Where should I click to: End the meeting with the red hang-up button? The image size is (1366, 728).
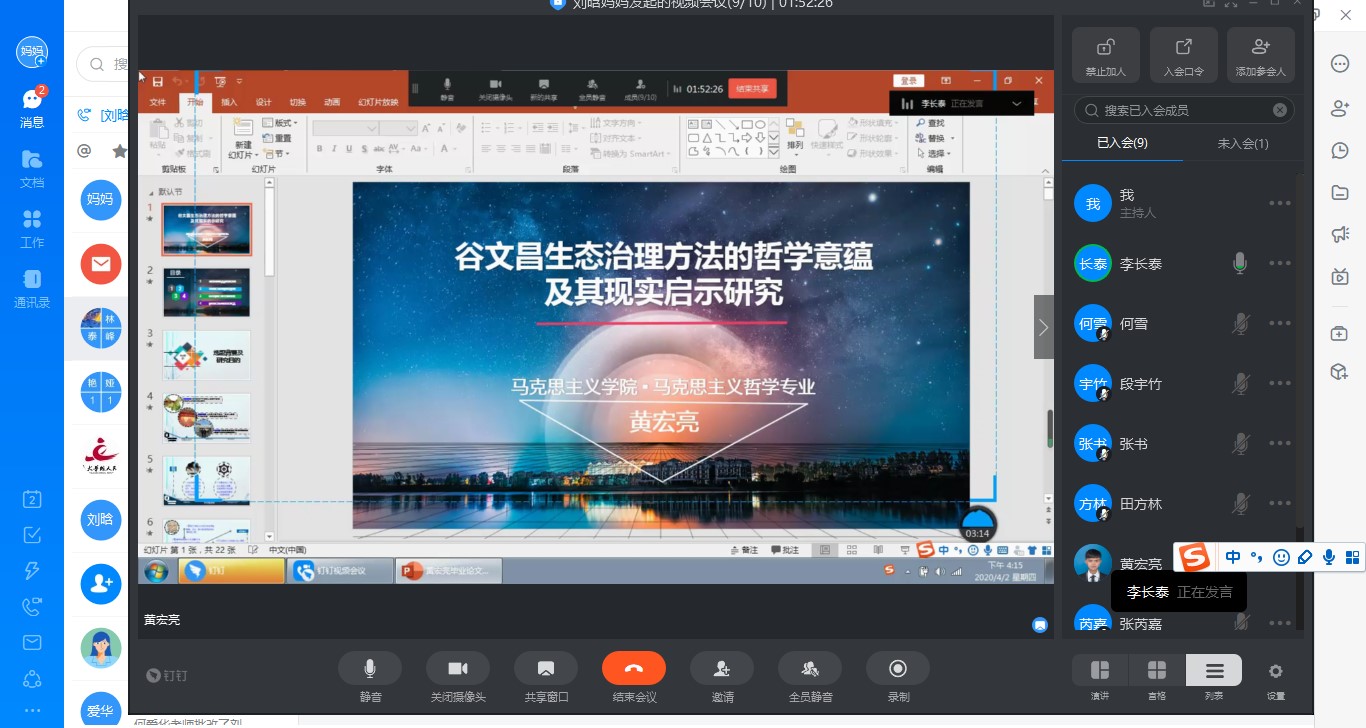point(633,668)
